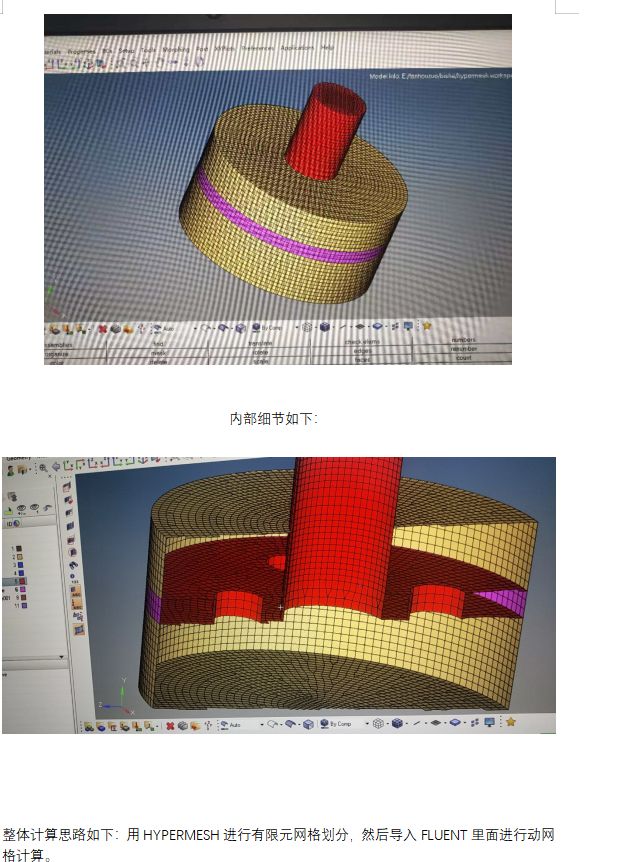This screenshot has width=632, height=862.
Task: Open the XYPlots menu in the first HyperMesh photo
Action: pos(223,49)
